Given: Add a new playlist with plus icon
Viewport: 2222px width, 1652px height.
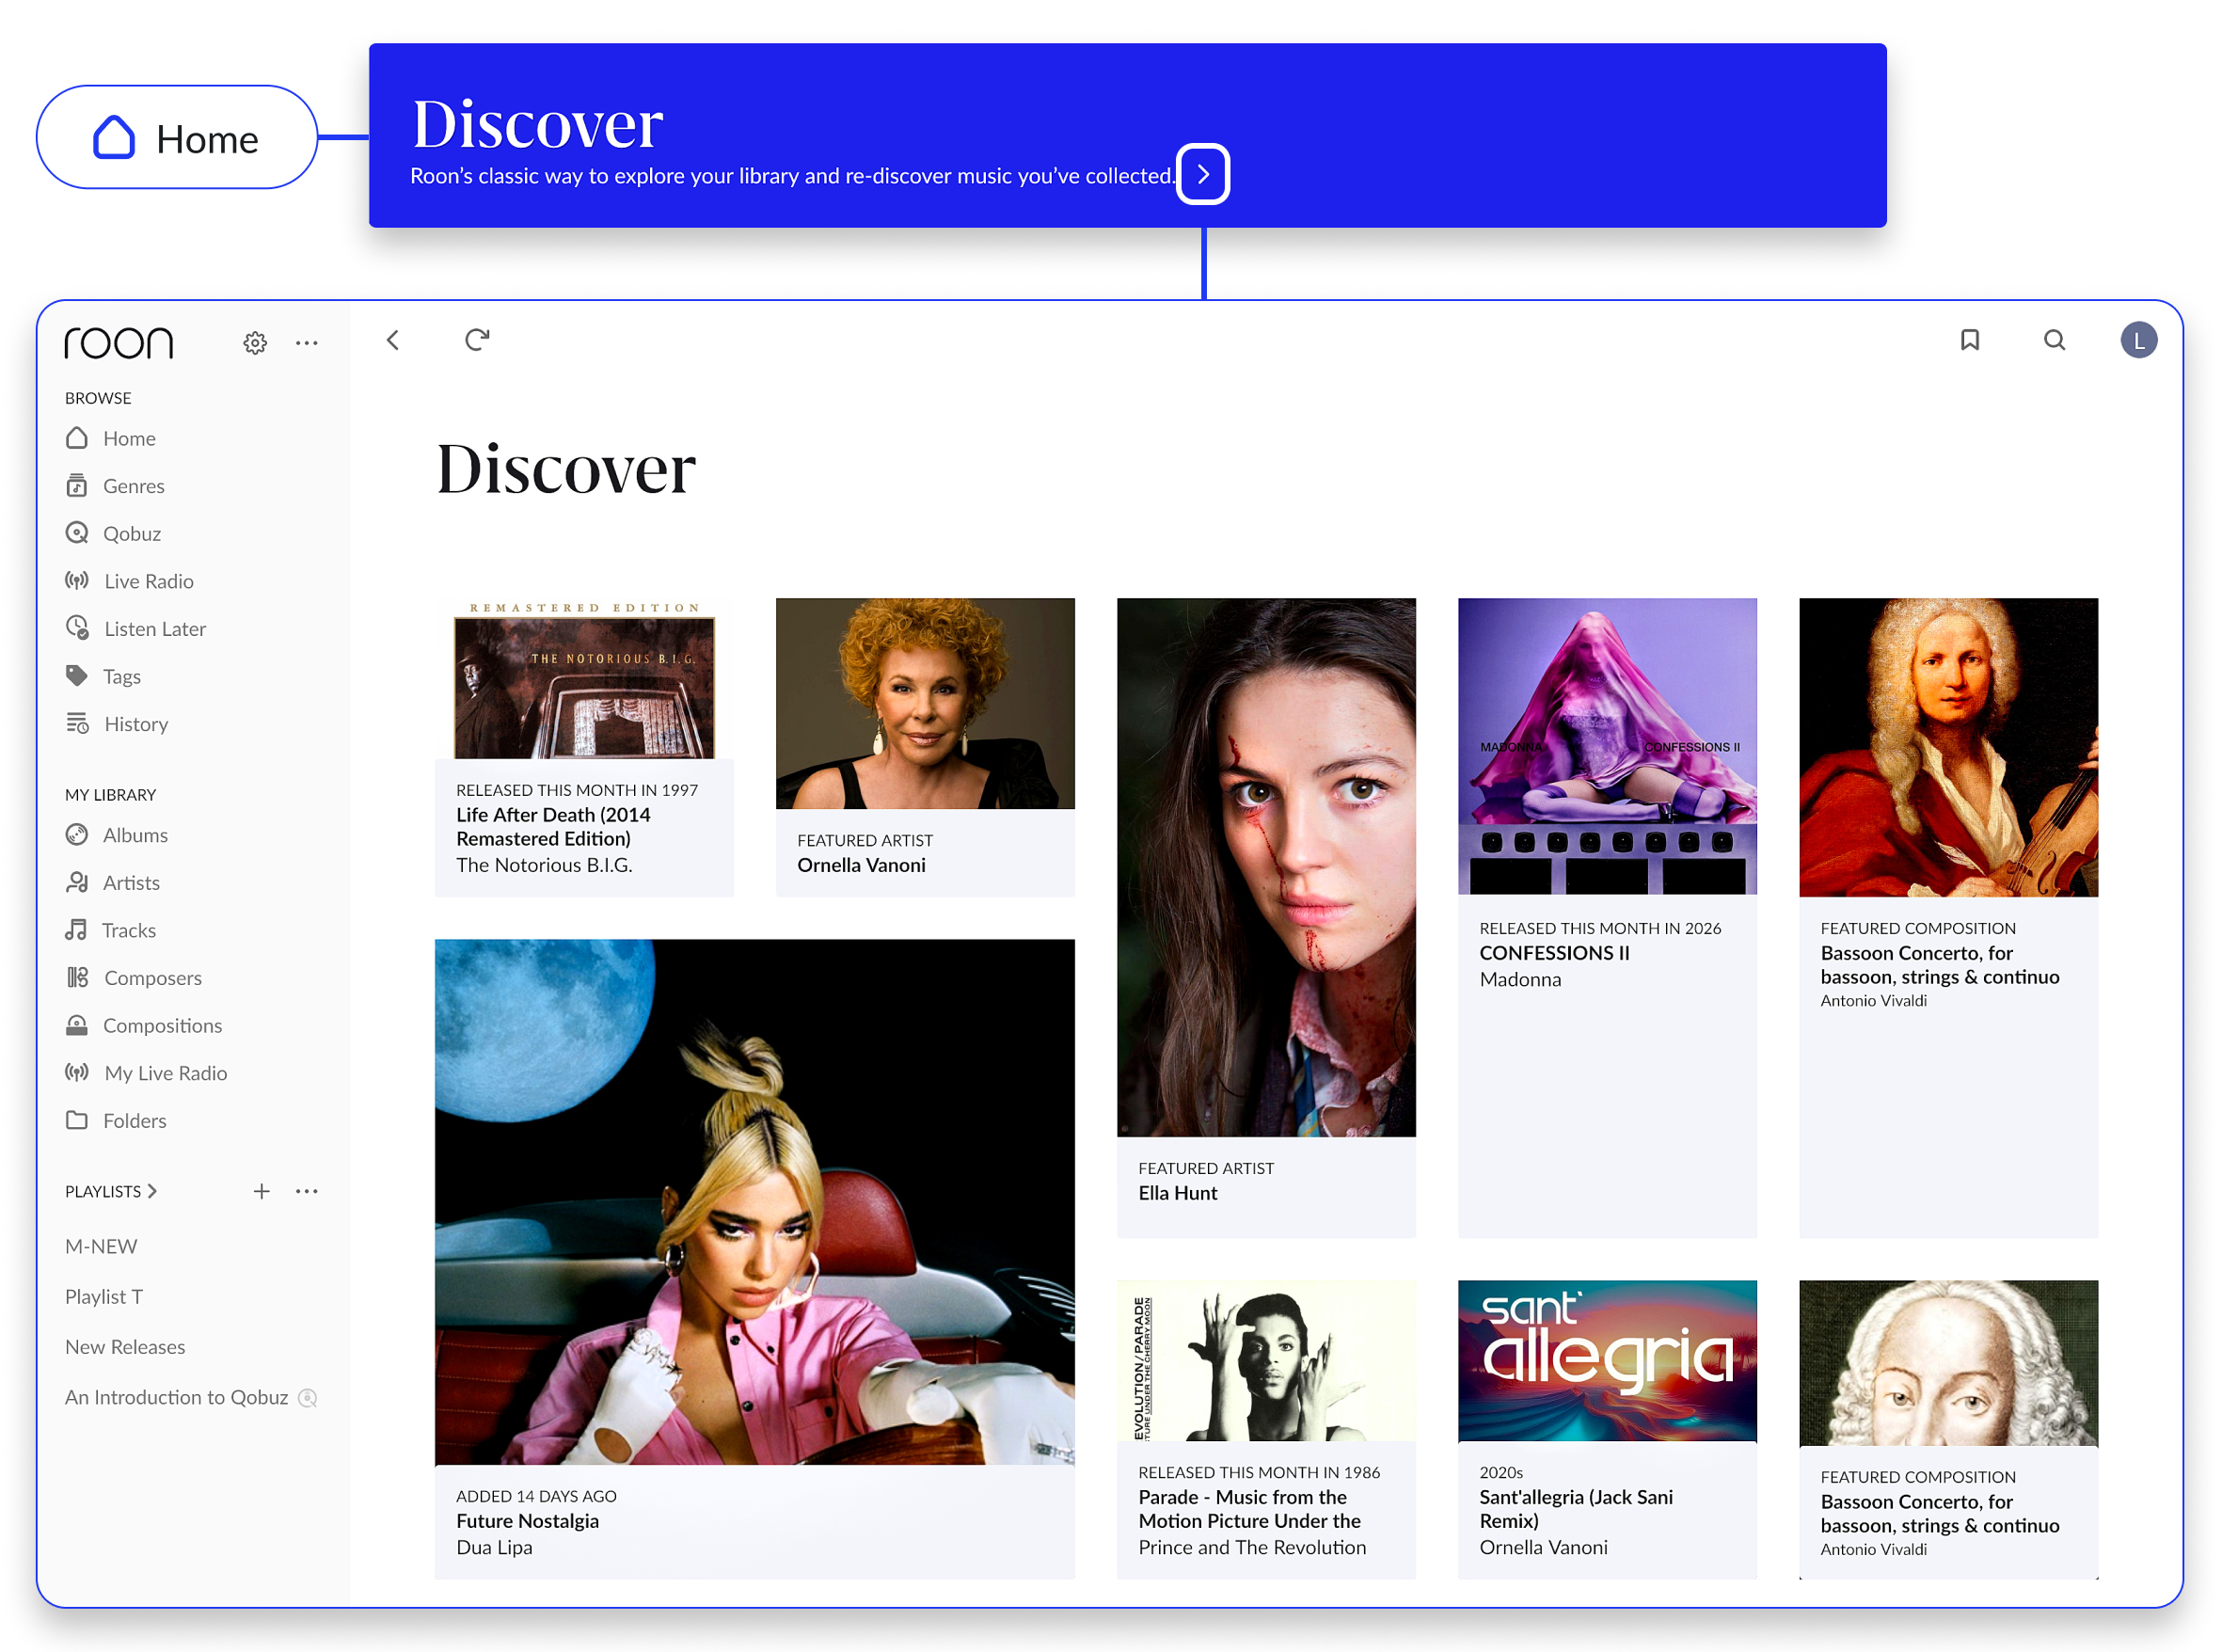Looking at the screenshot, I should pyautogui.click(x=261, y=1191).
